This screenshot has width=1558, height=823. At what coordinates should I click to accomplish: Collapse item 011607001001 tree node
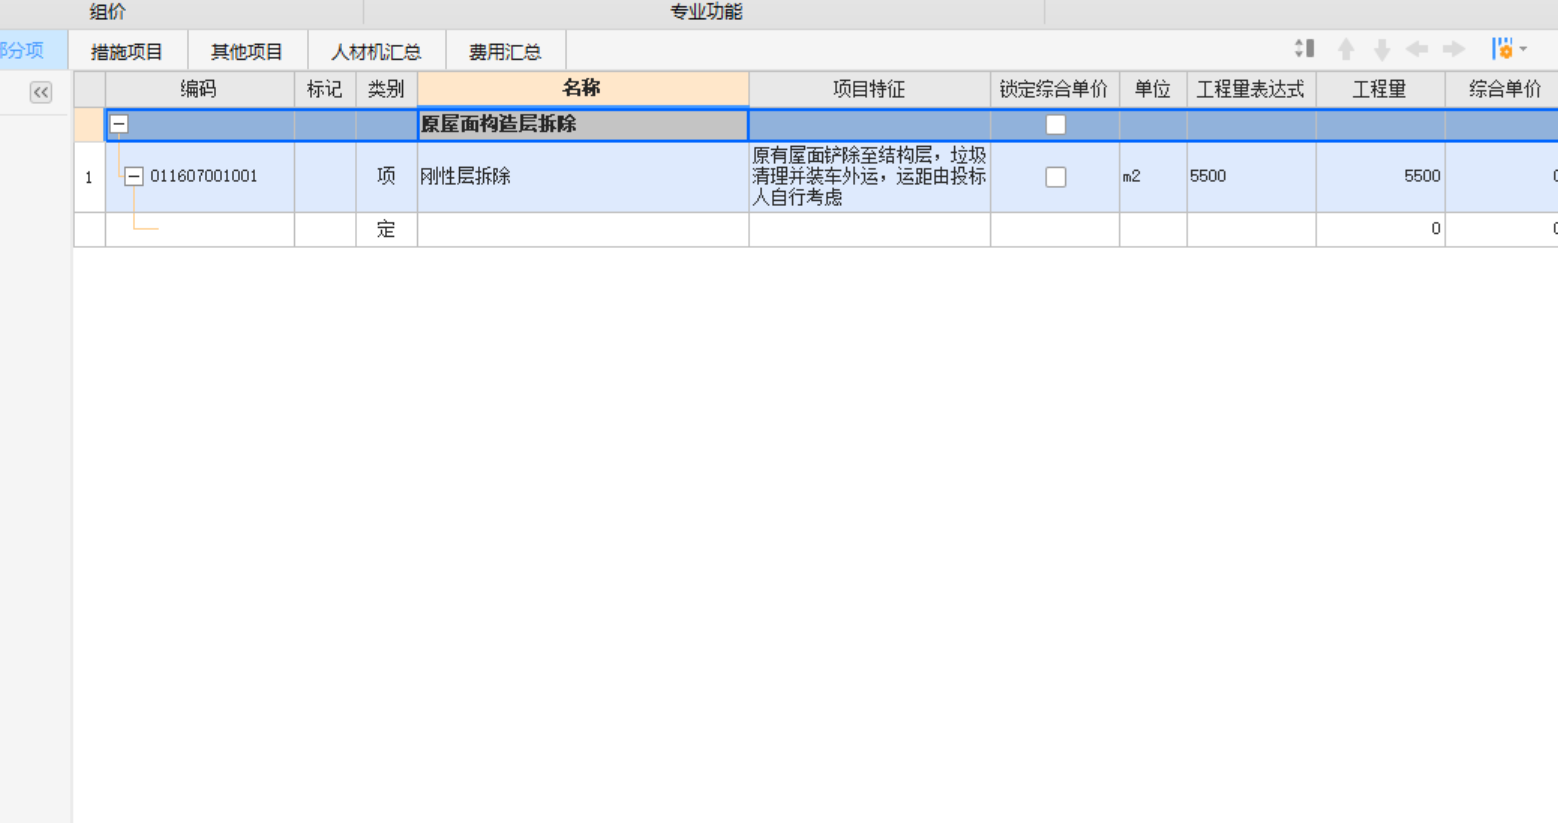(133, 176)
